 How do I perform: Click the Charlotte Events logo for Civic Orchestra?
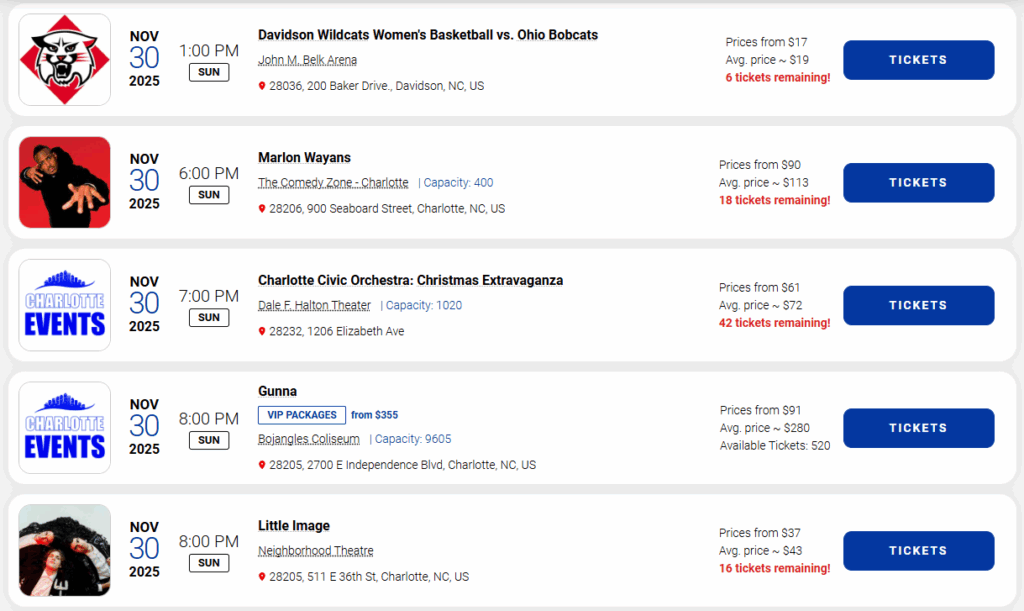point(64,305)
